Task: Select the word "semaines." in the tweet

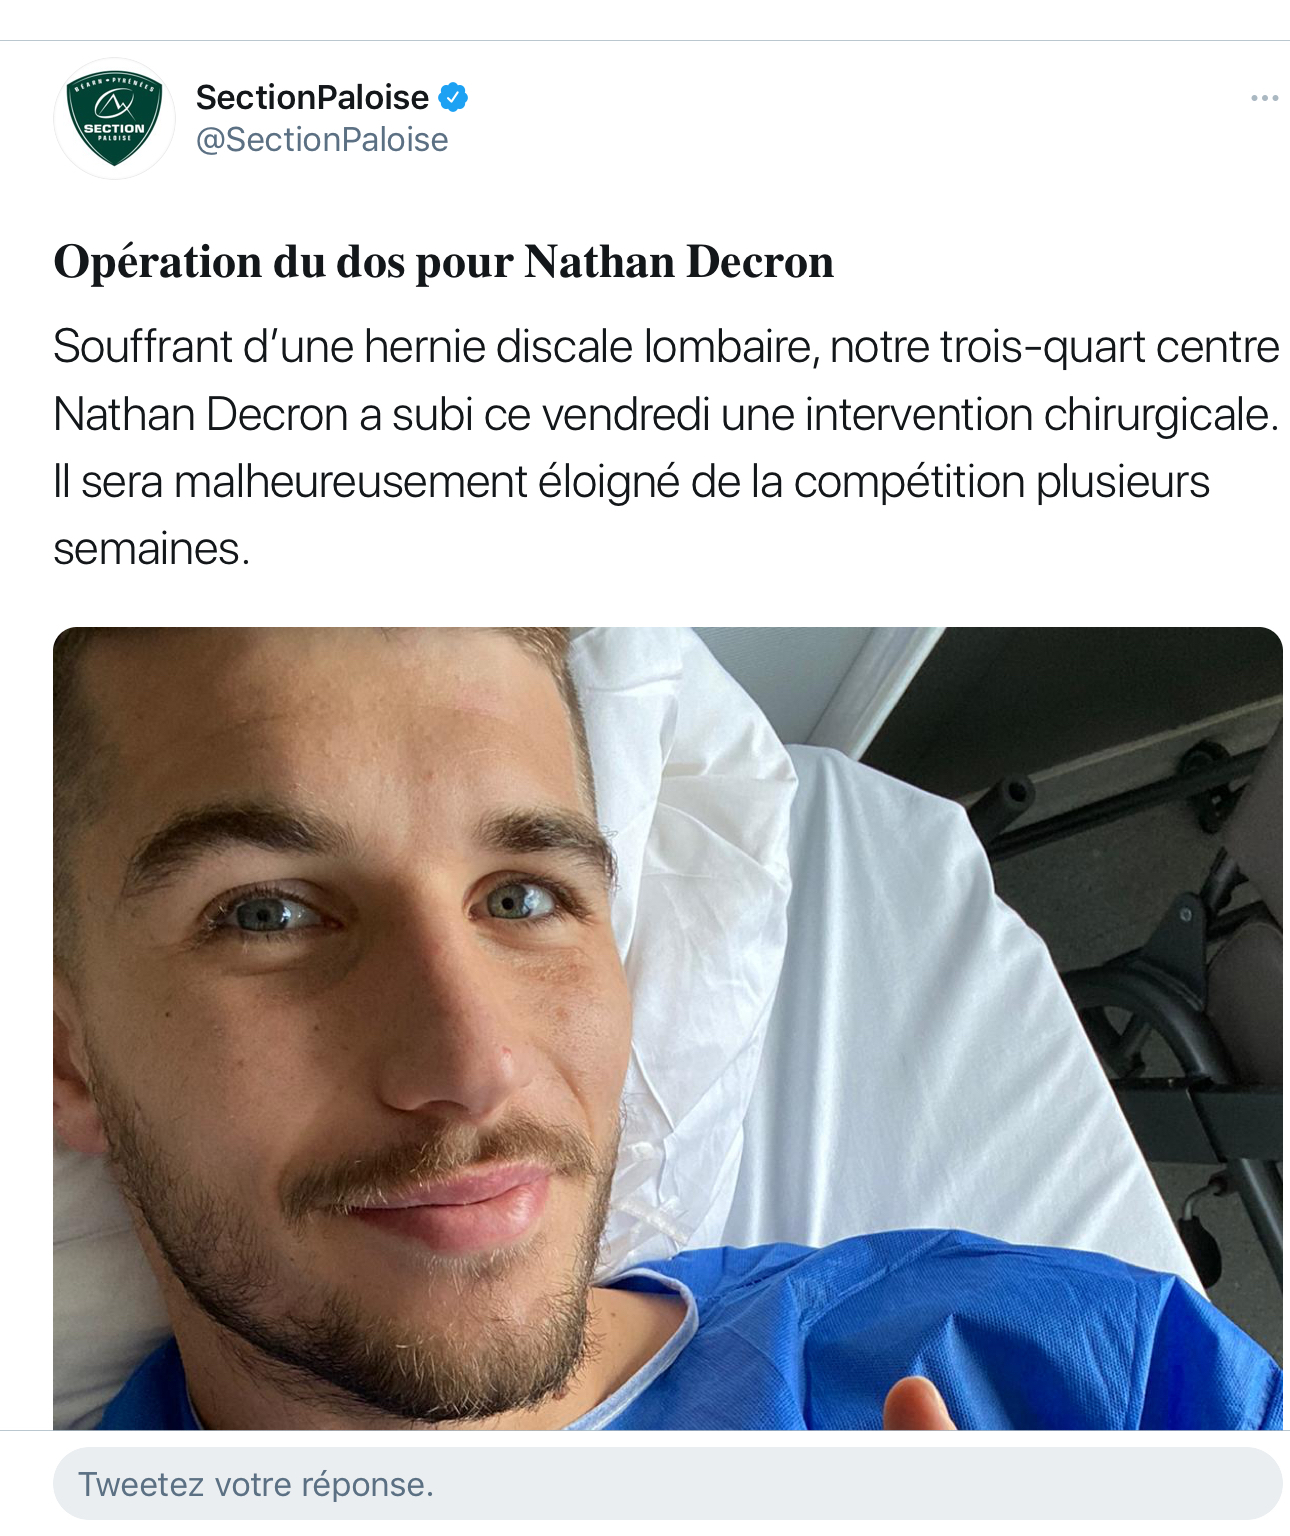Action: point(151,548)
